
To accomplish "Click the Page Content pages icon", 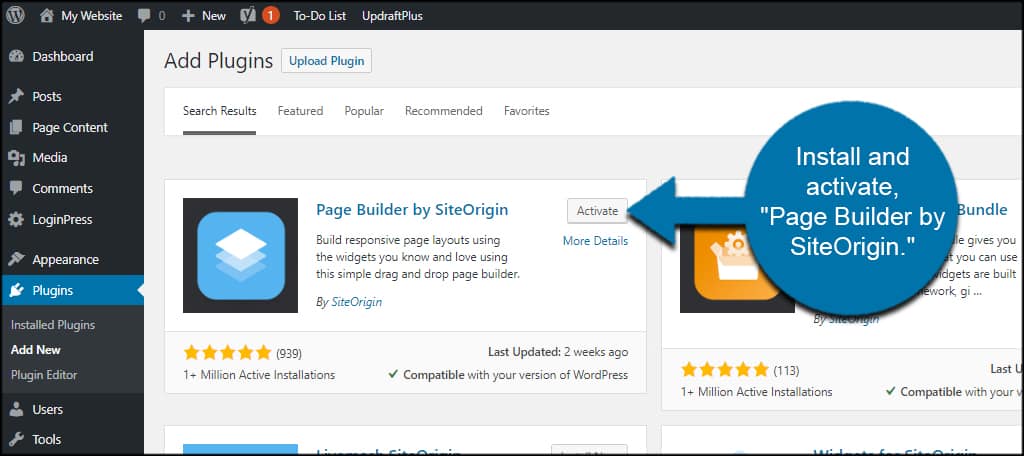I will coord(16,127).
